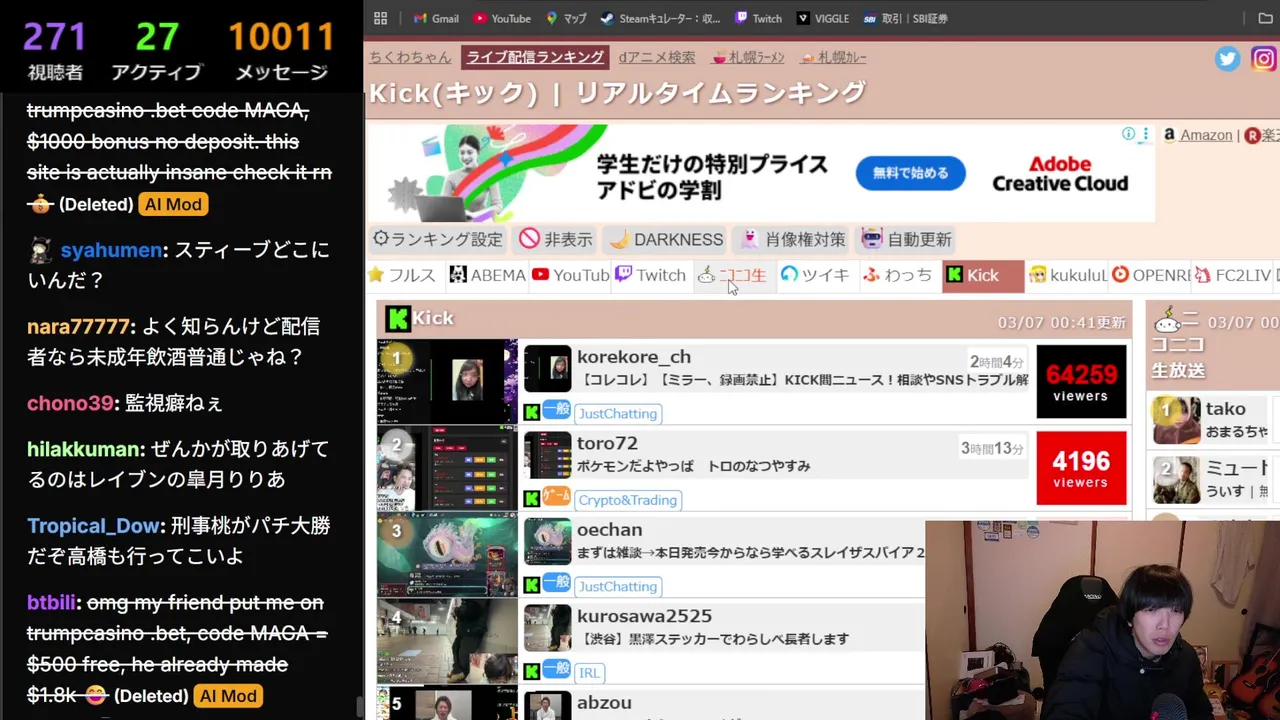The image size is (1280, 720).
Task: Click syahumen username in chat
Action: 111,250
